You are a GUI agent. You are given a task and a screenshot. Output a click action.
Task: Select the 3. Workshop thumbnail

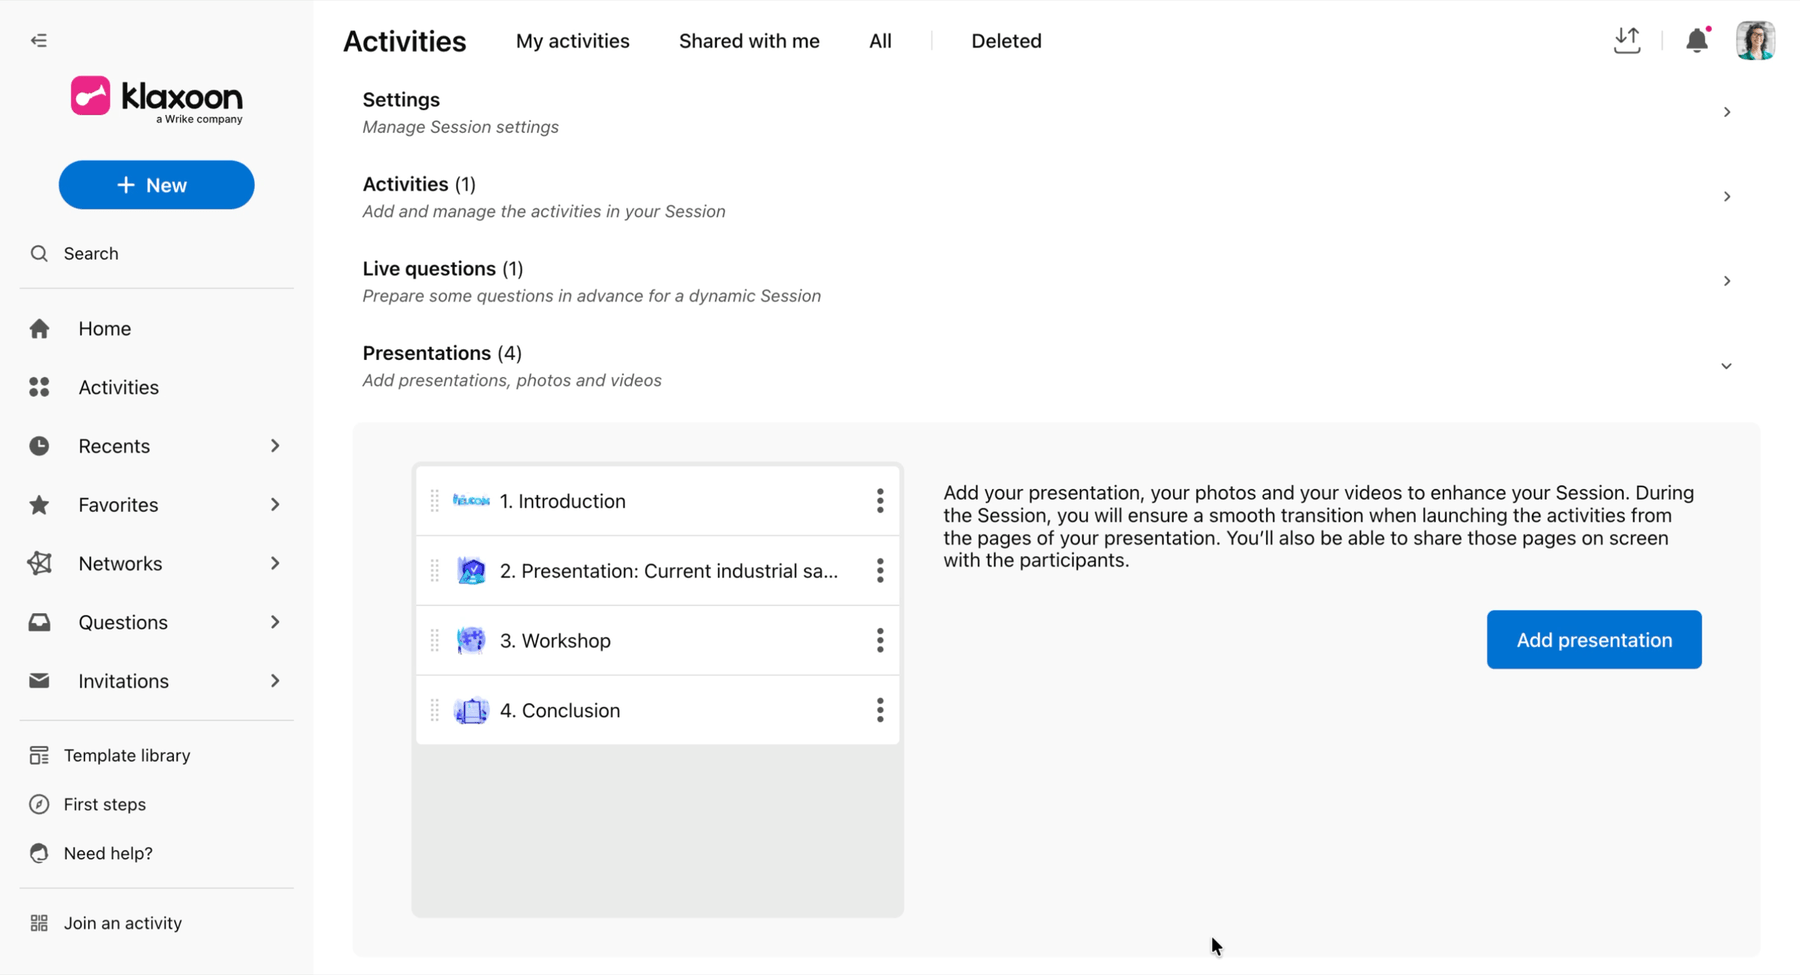471,640
